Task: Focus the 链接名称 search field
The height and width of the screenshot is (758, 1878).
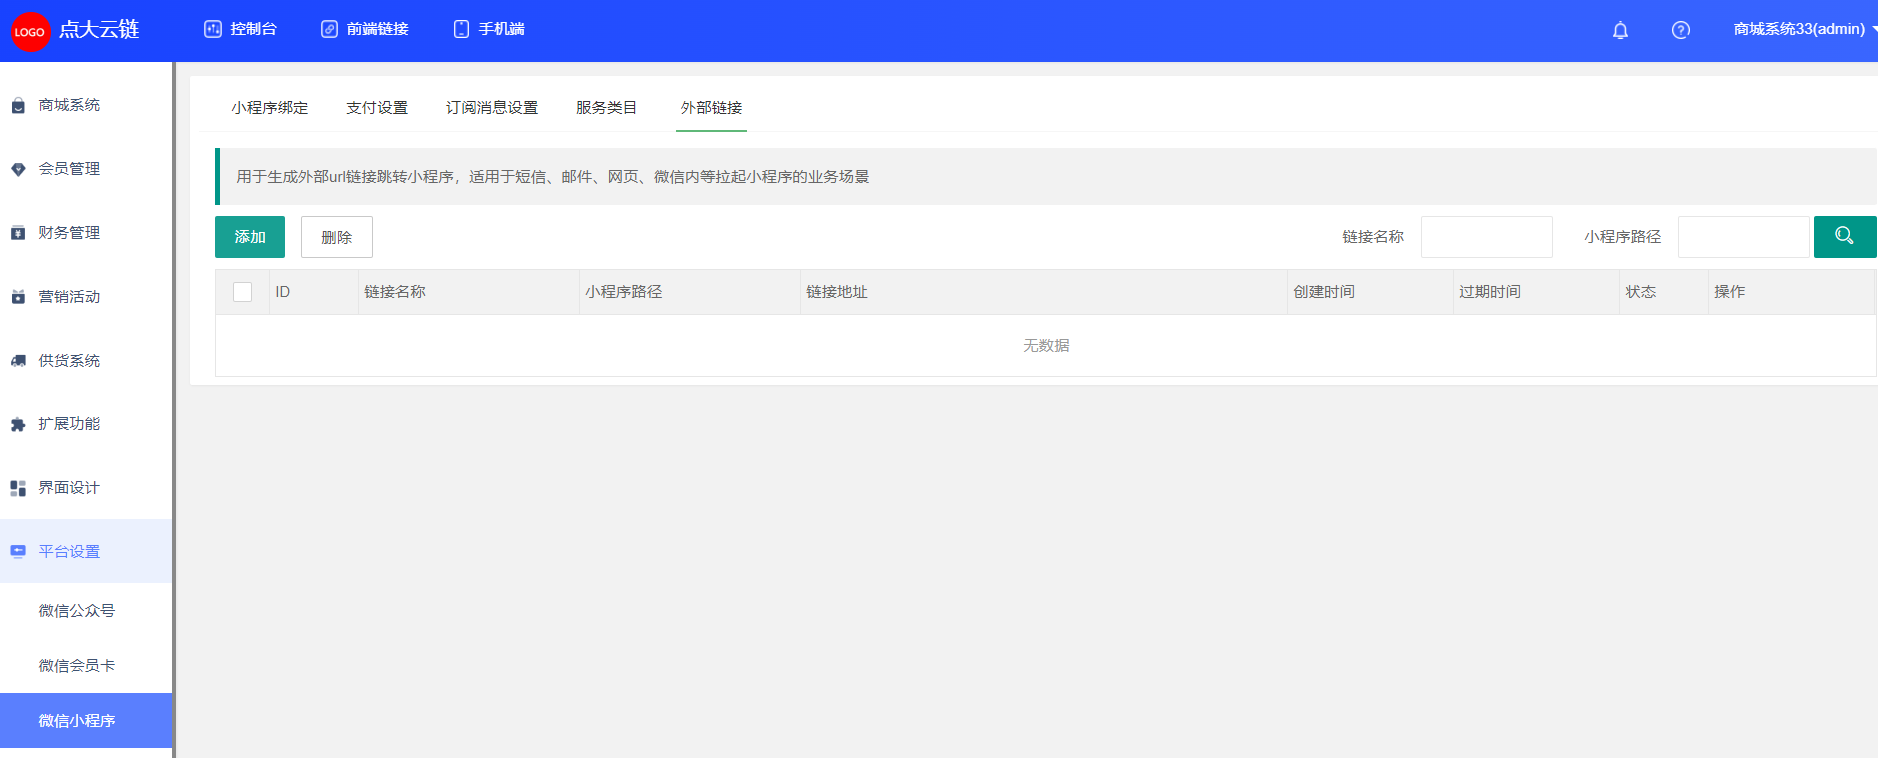Action: click(x=1487, y=237)
